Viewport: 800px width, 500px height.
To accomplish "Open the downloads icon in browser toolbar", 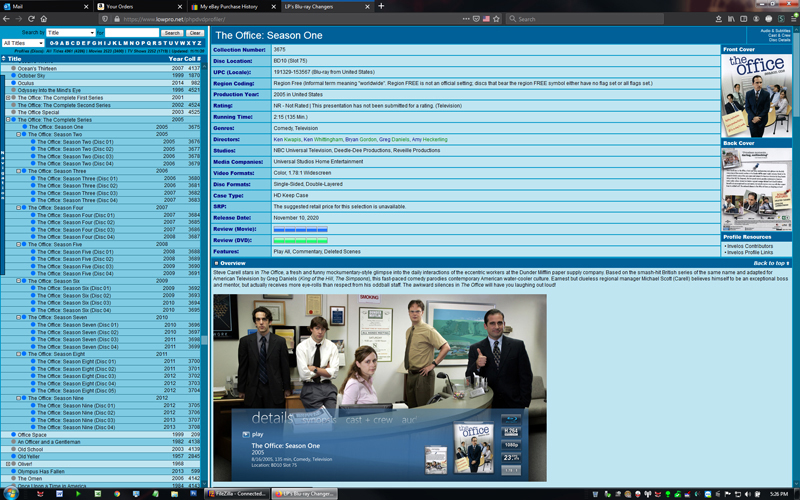I will point(718,19).
